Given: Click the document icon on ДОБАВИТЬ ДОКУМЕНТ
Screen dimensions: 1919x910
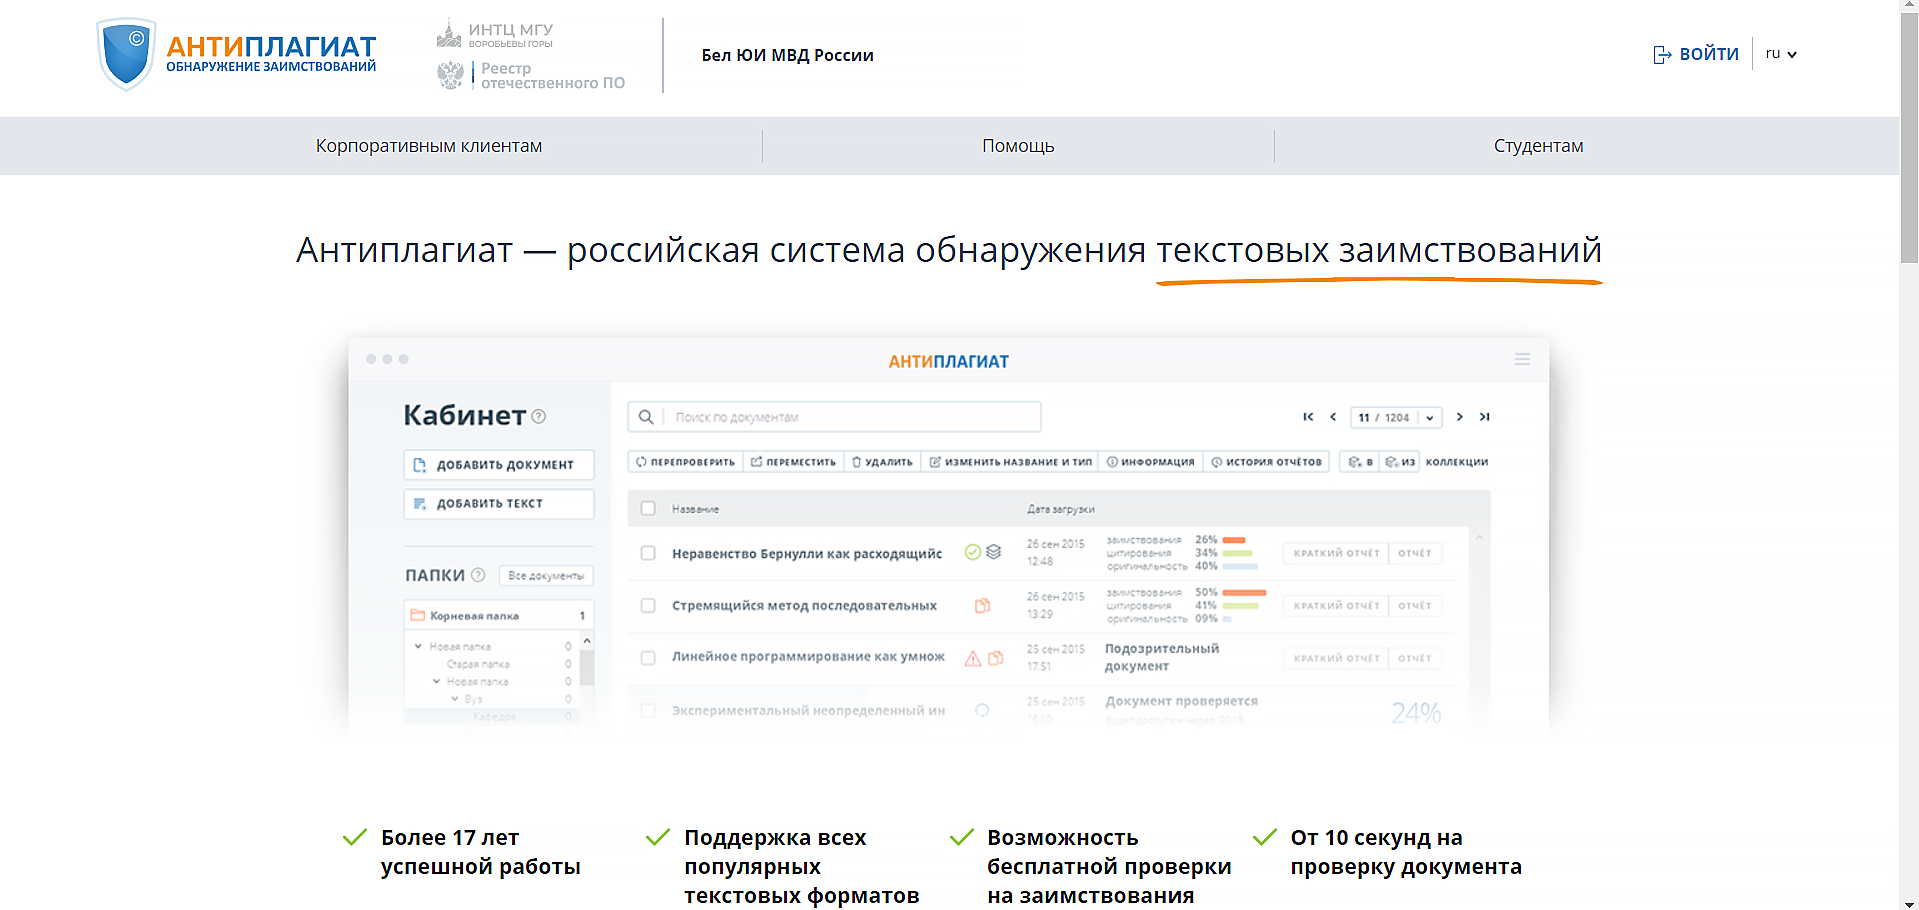Looking at the screenshot, I should pos(420,465).
